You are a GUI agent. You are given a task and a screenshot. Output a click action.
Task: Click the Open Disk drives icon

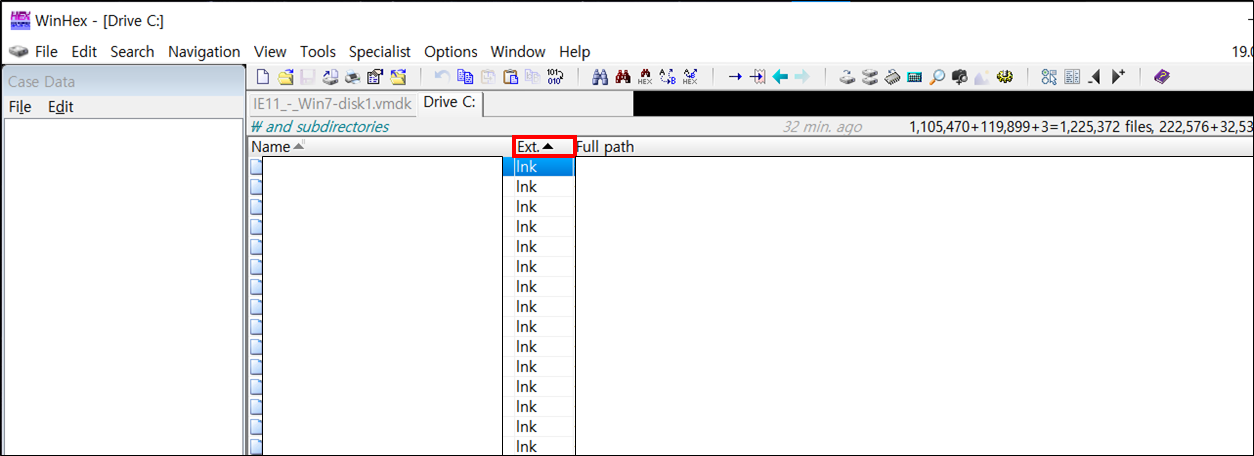(x=869, y=76)
